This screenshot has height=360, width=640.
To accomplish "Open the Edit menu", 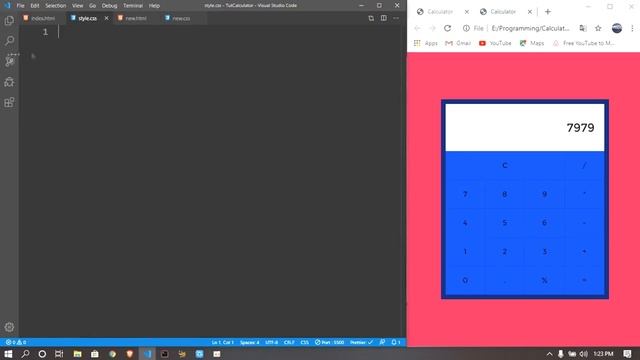I will 35,6.
